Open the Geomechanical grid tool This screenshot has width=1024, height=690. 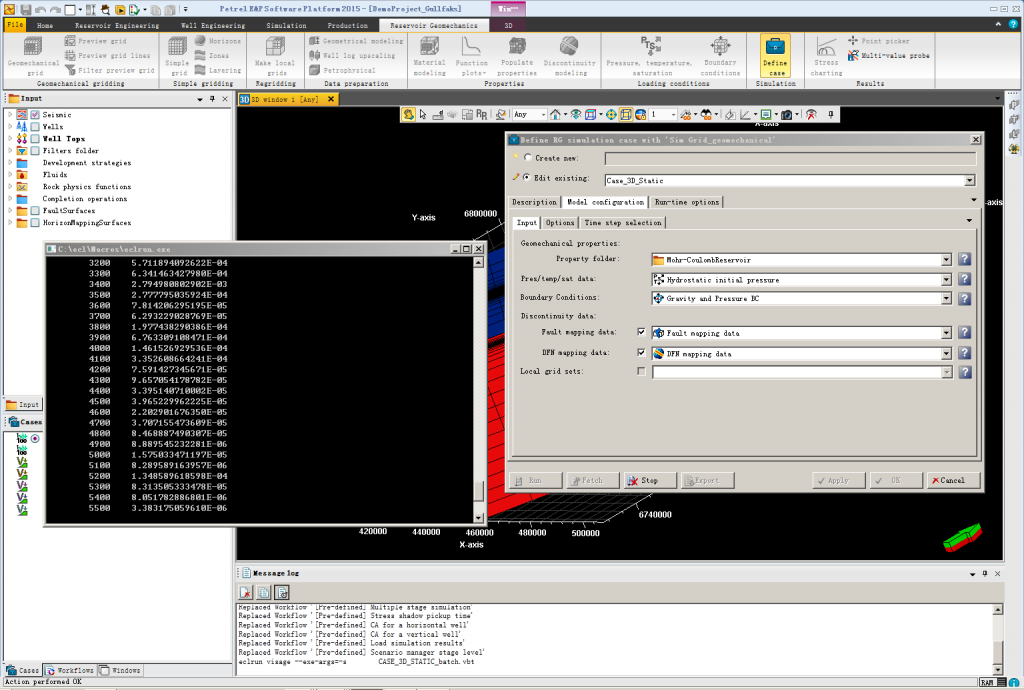click(x=33, y=55)
